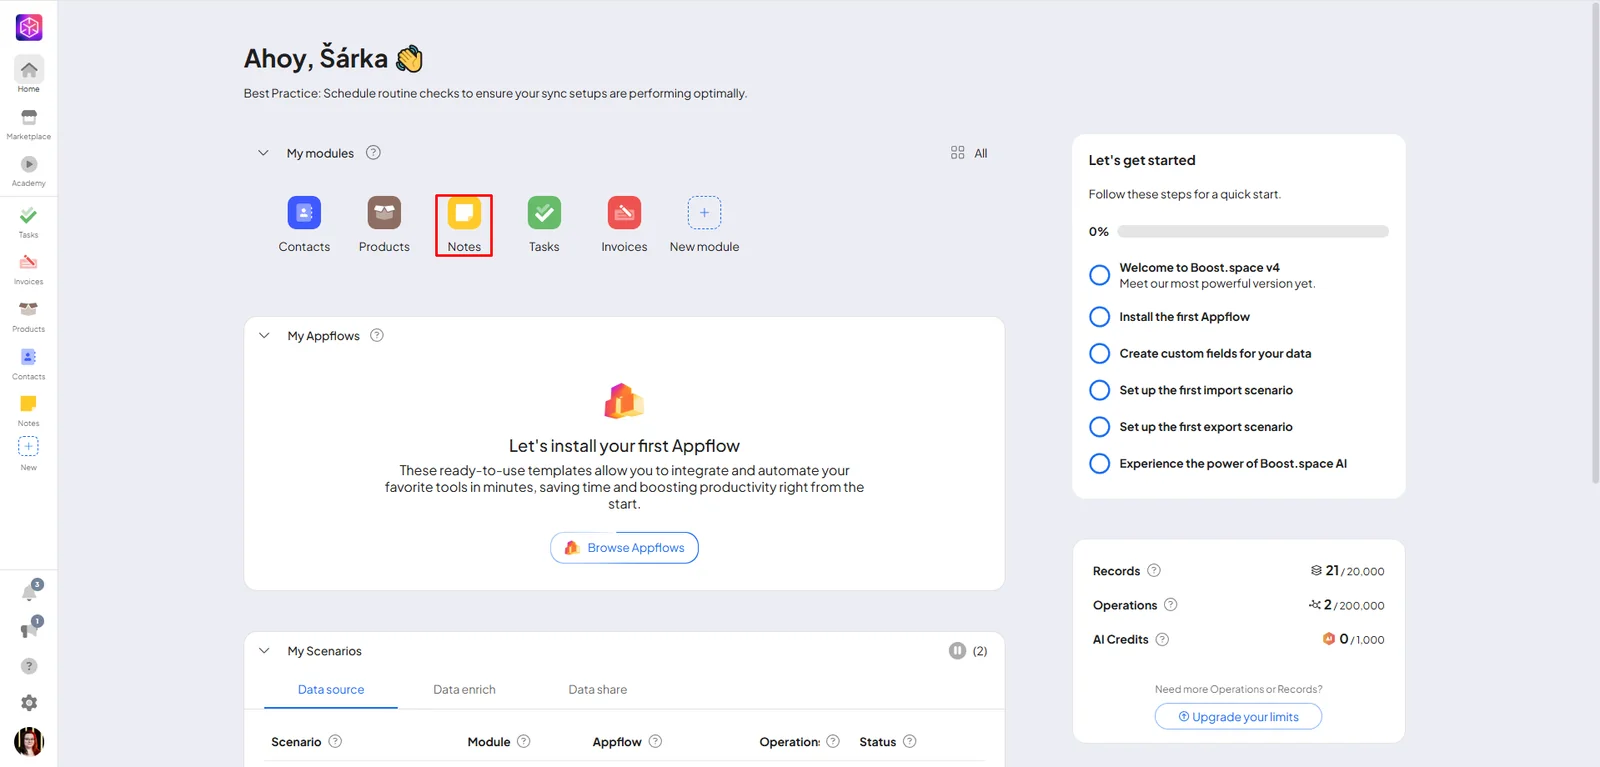Viewport: 1600px width, 767px height.
Task: Toggle 'Create custom fields for your data' step
Action: [x=1099, y=353]
